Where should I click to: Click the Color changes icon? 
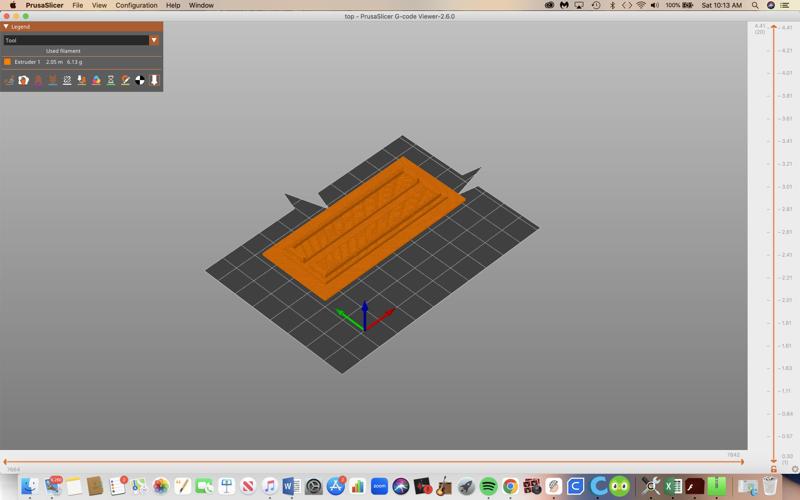tap(96, 80)
